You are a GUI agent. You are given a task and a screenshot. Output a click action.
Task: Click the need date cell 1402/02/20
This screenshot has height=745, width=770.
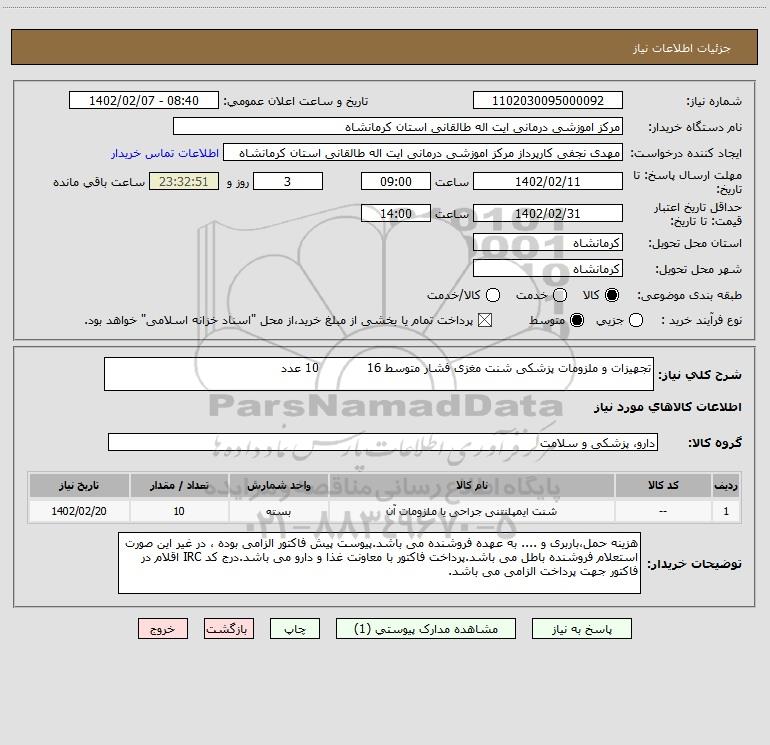(79, 511)
